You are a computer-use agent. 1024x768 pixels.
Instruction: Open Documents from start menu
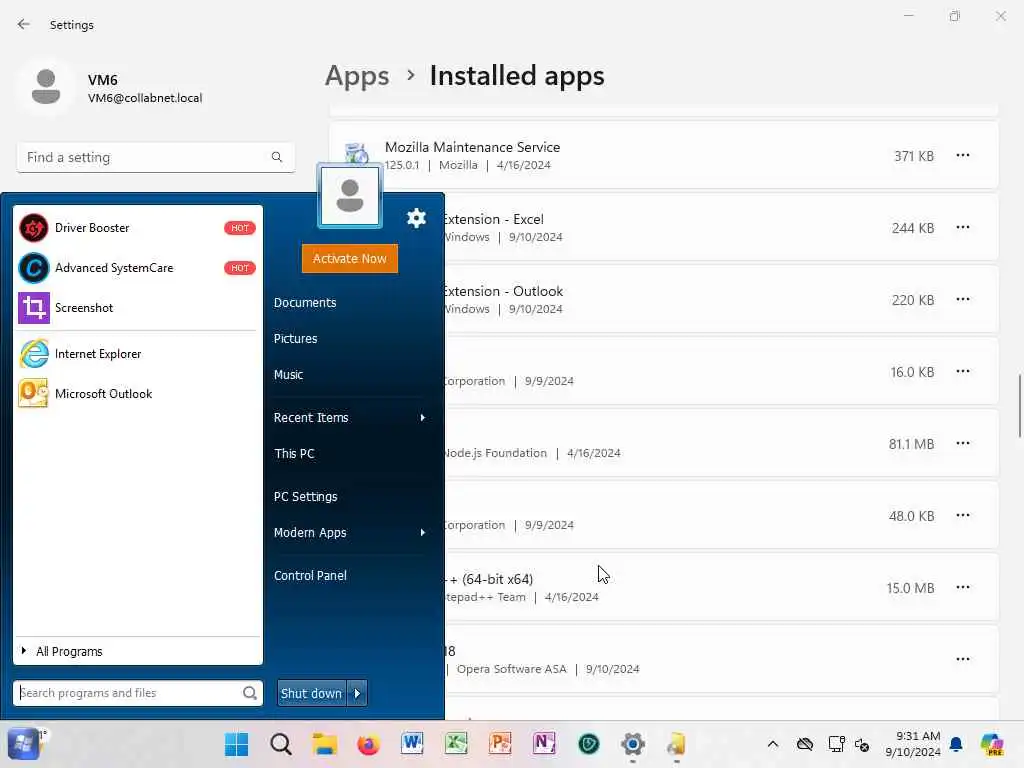coord(305,302)
